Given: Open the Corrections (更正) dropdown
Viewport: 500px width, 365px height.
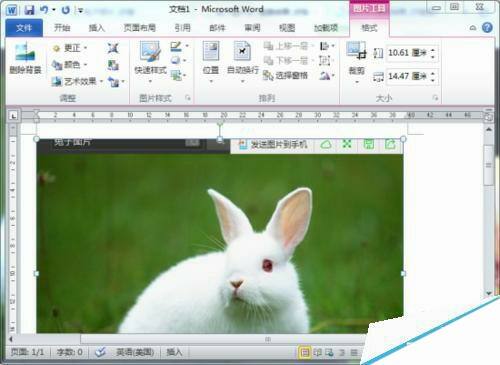Looking at the screenshot, I should pos(70,48).
